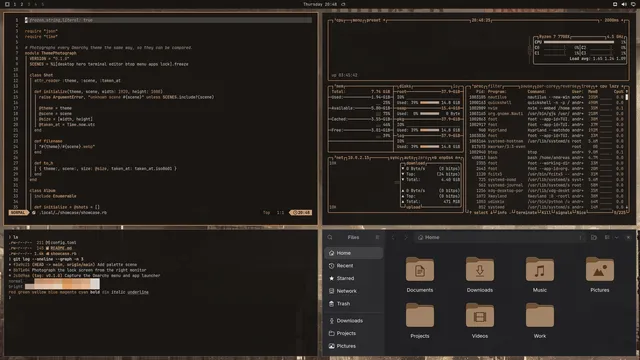The width and height of the screenshot is (640, 360).
Task: Go back using Files back arrow
Action: (393, 237)
